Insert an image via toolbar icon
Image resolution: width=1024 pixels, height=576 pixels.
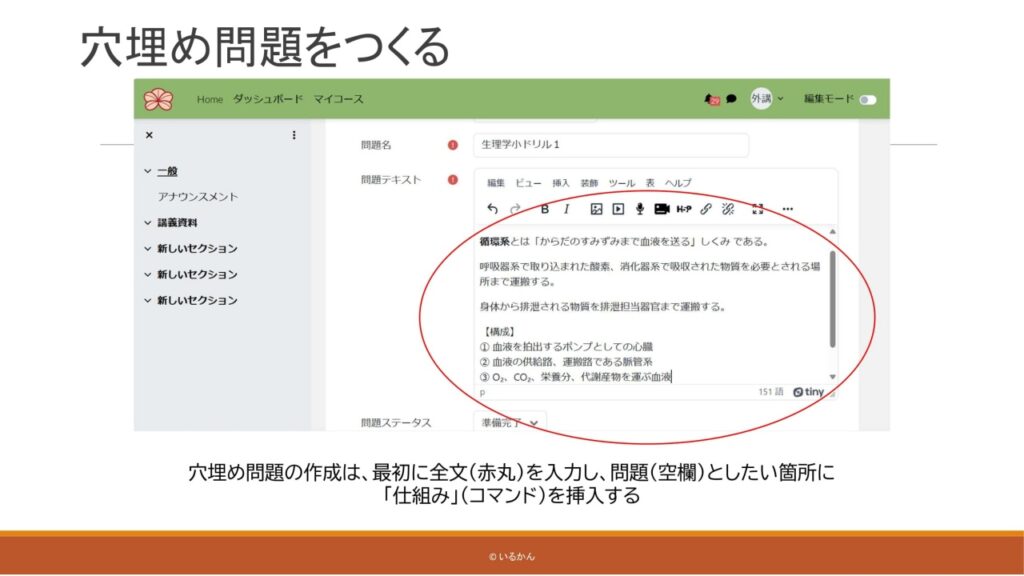coord(596,209)
